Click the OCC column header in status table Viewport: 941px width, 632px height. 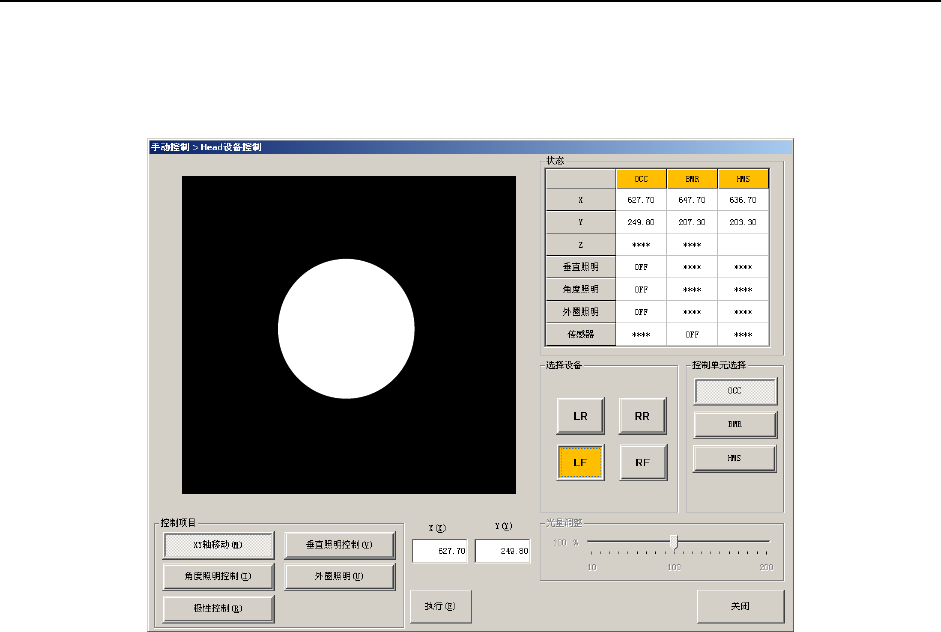click(640, 179)
